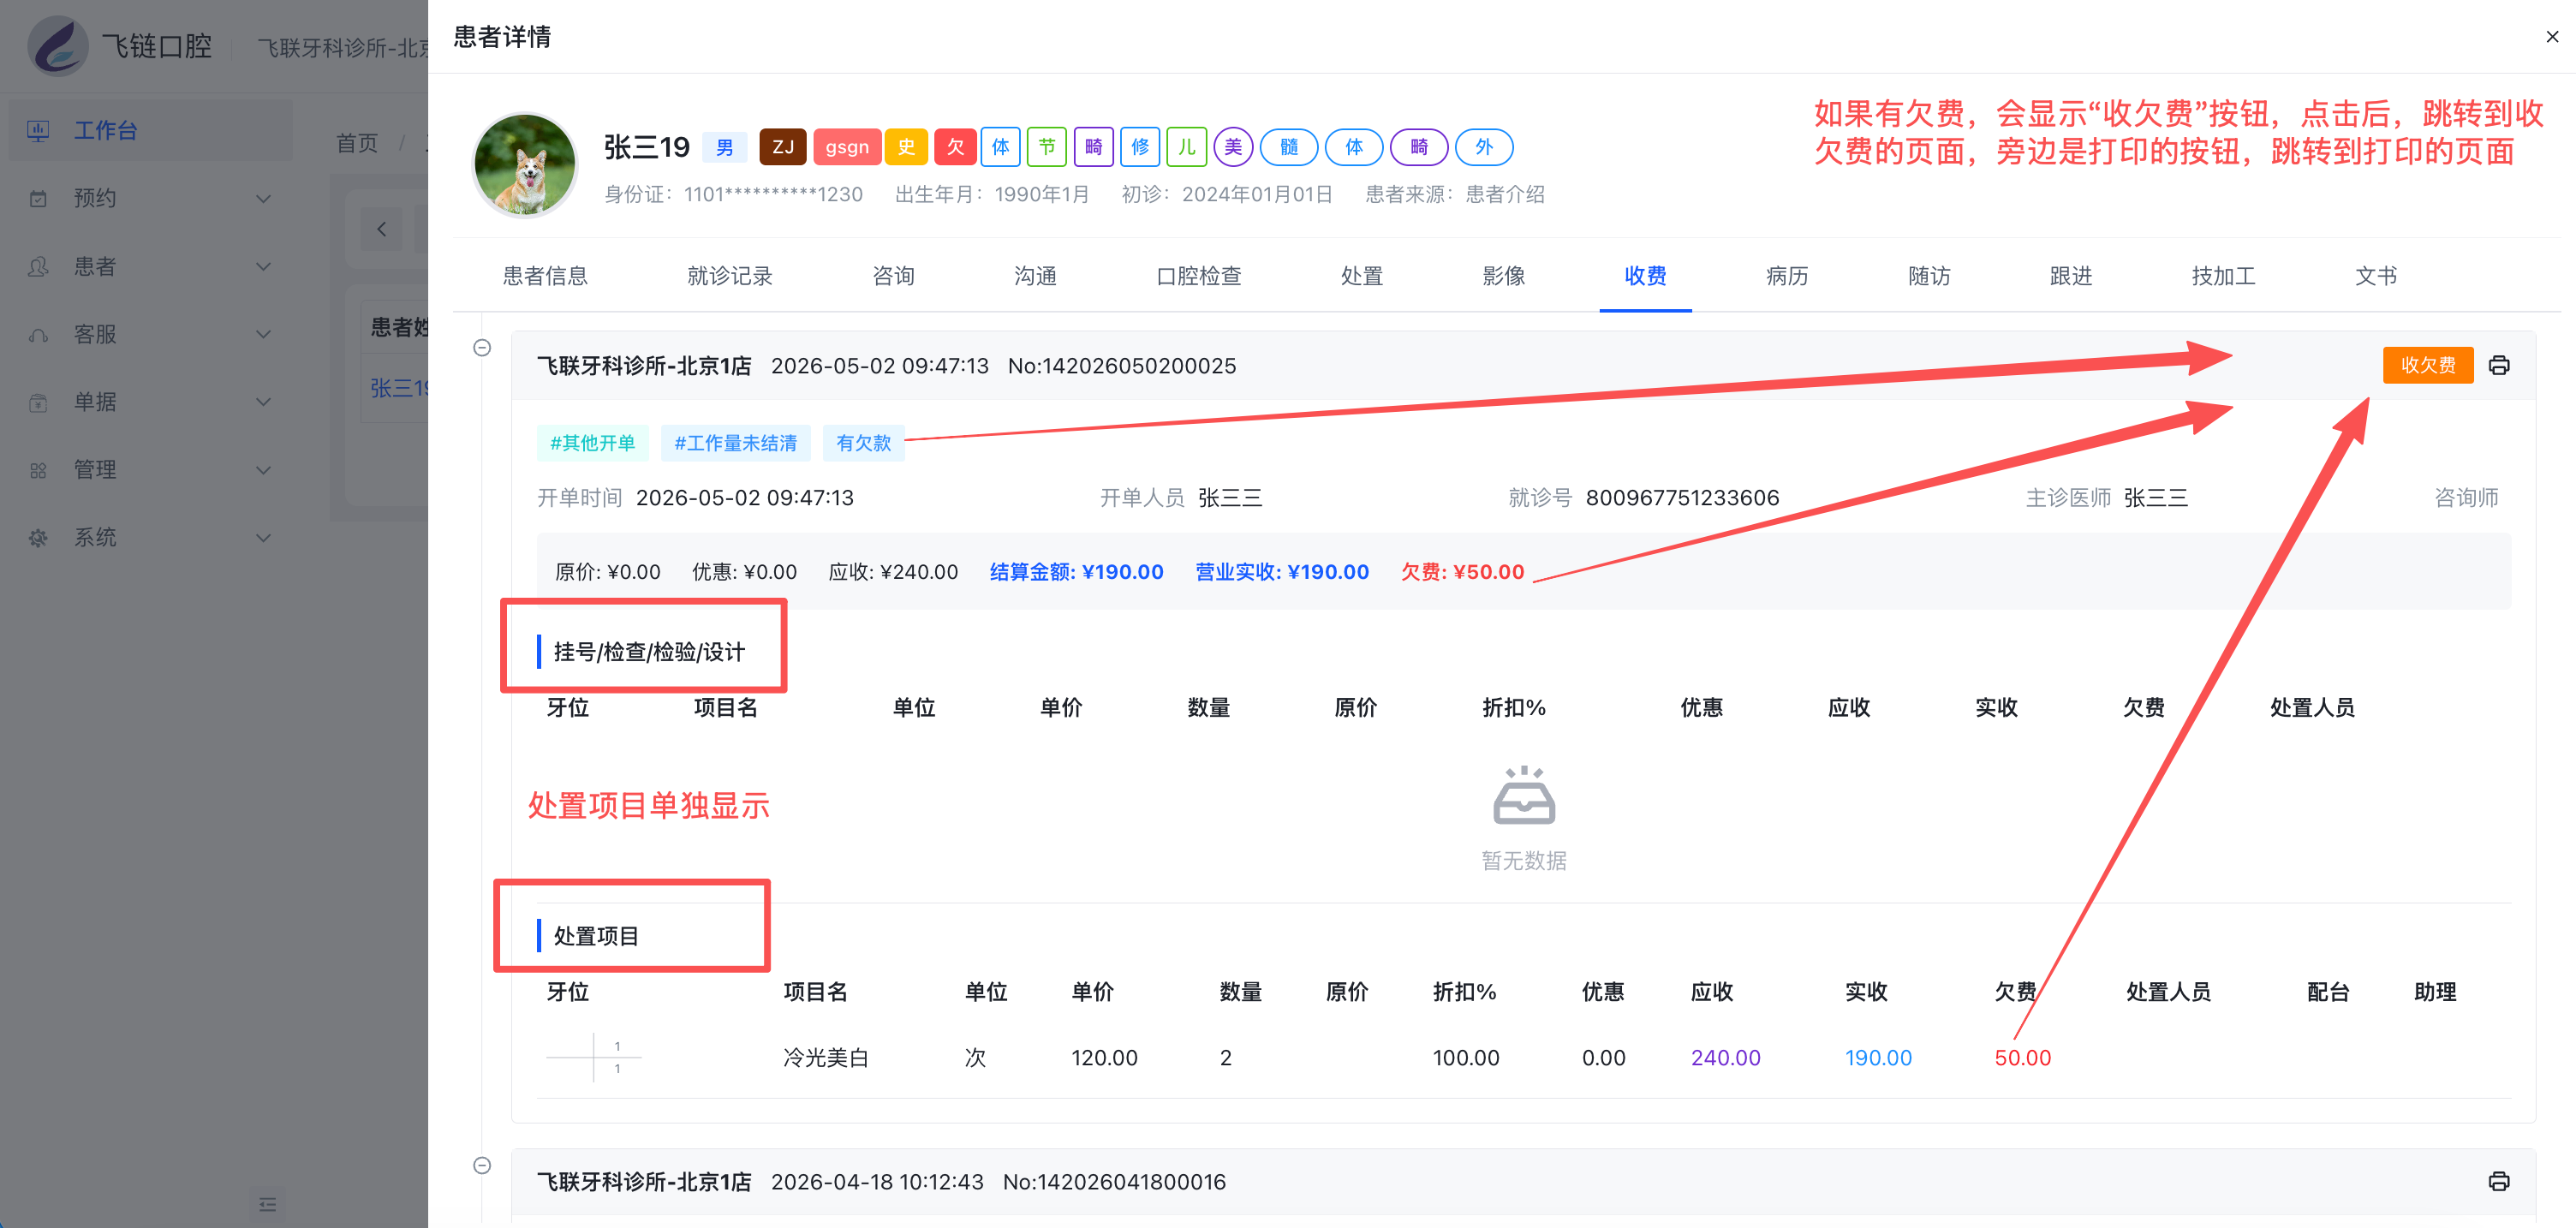Open the 咨询 tab

pyautogui.click(x=893, y=276)
